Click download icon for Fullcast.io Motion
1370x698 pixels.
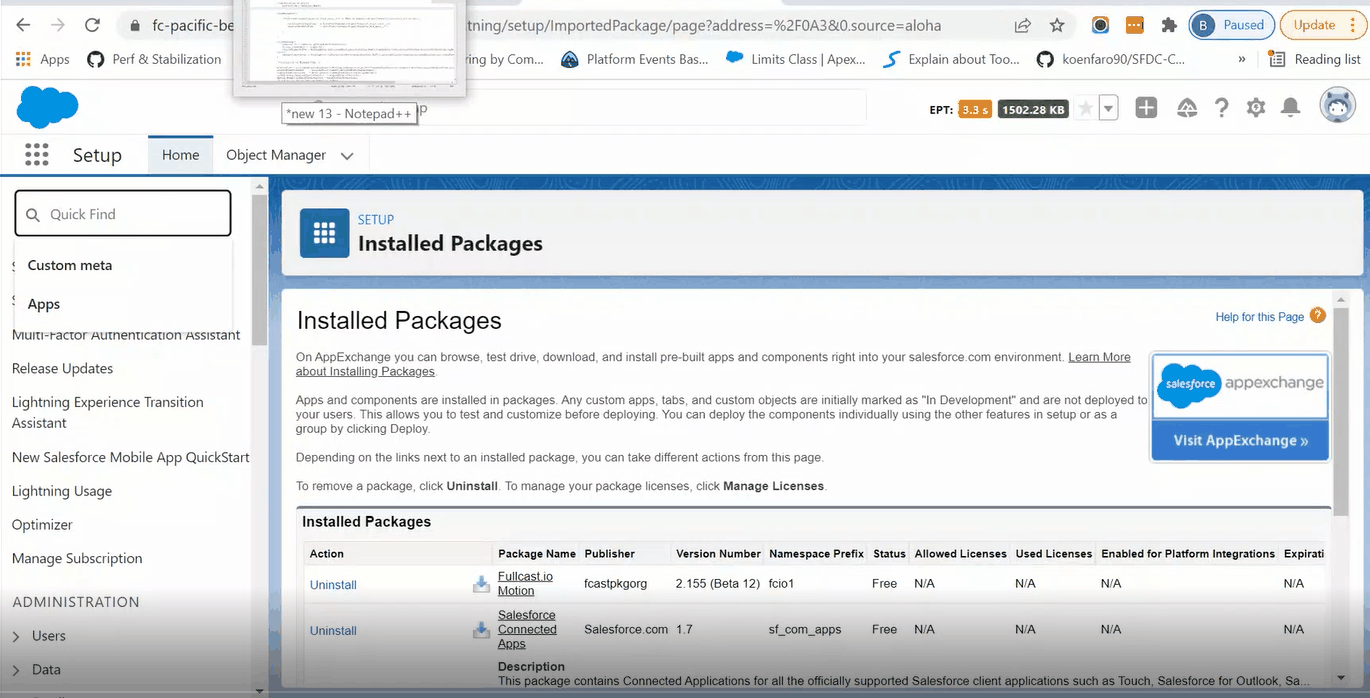click(x=481, y=584)
